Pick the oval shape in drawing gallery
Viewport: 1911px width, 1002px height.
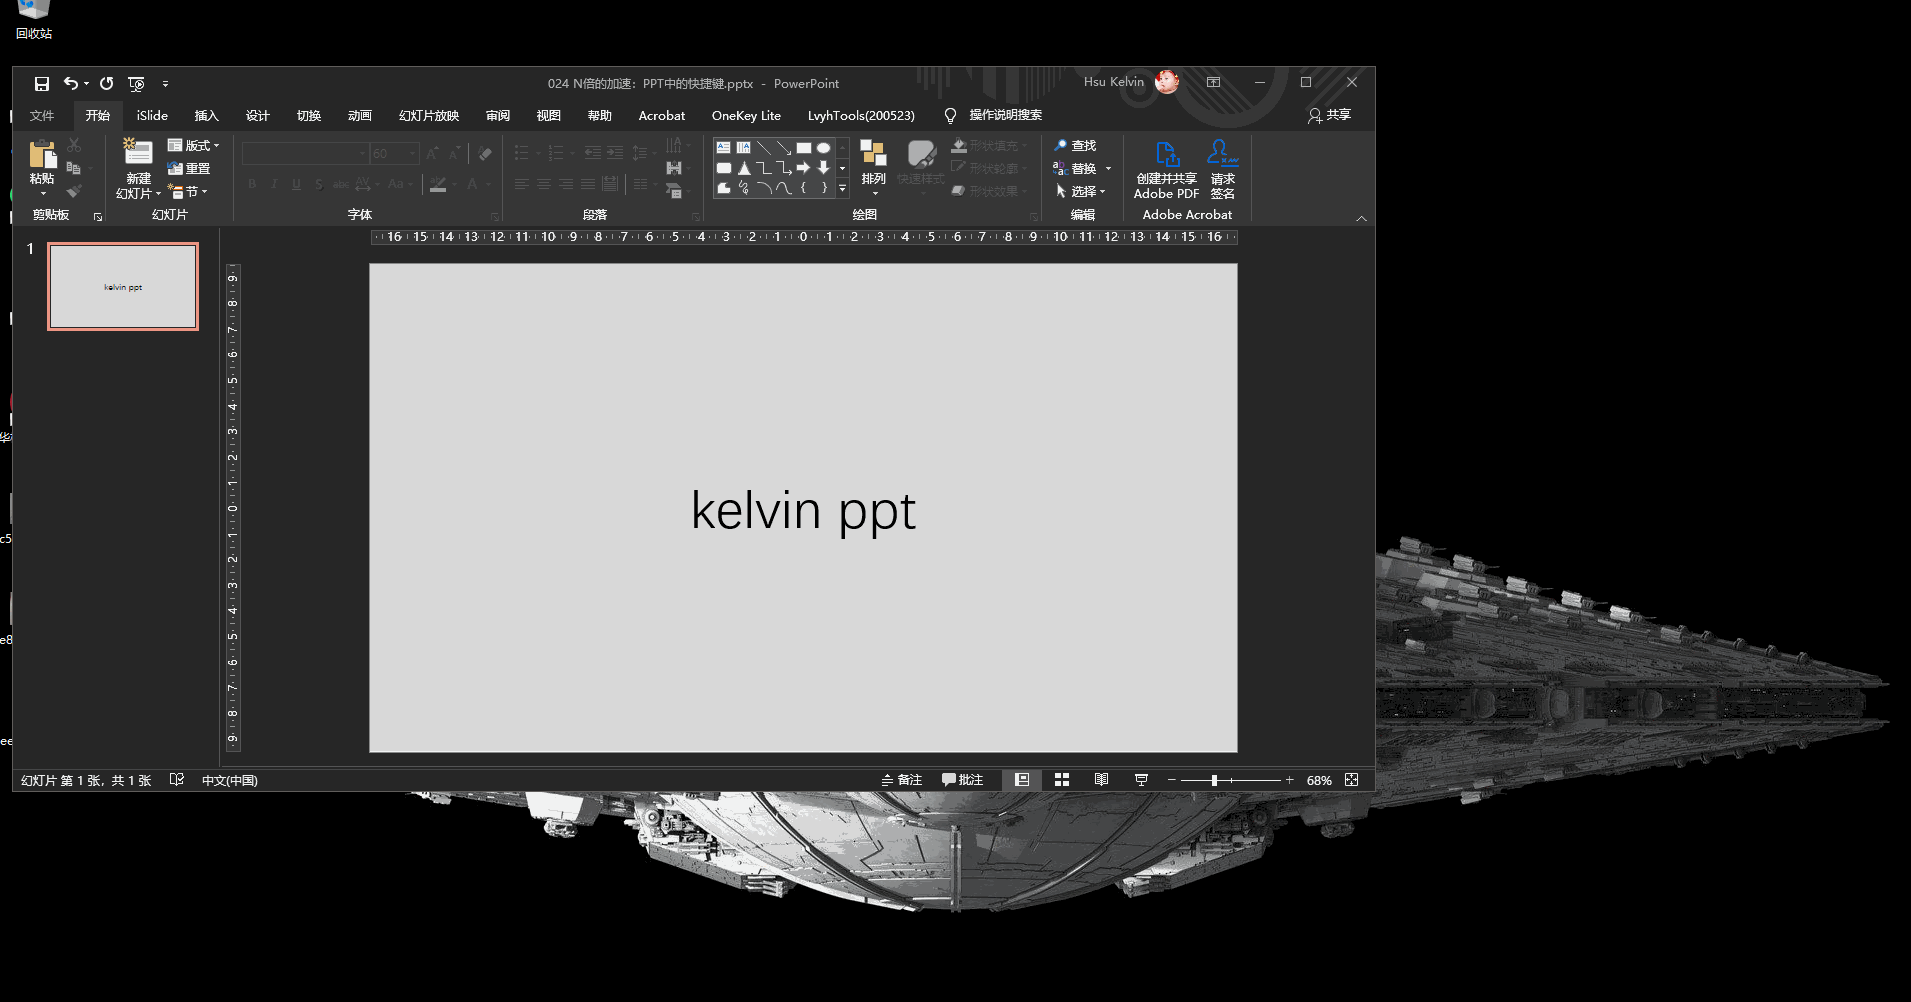pos(824,148)
